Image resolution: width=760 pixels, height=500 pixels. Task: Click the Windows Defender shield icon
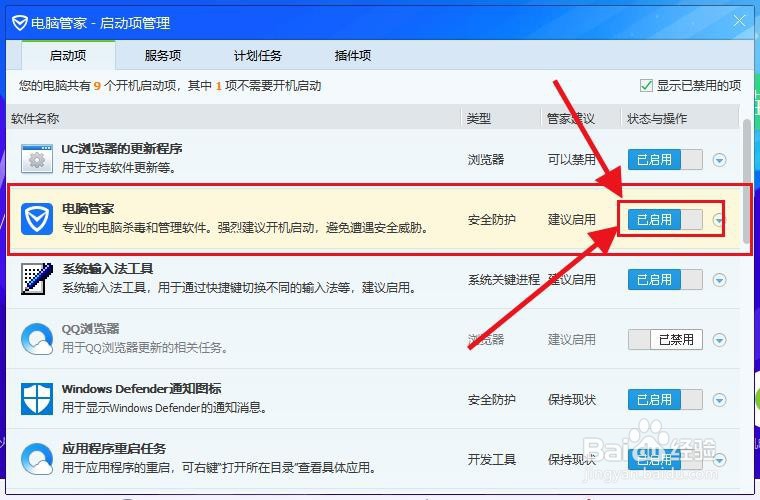(x=37, y=399)
